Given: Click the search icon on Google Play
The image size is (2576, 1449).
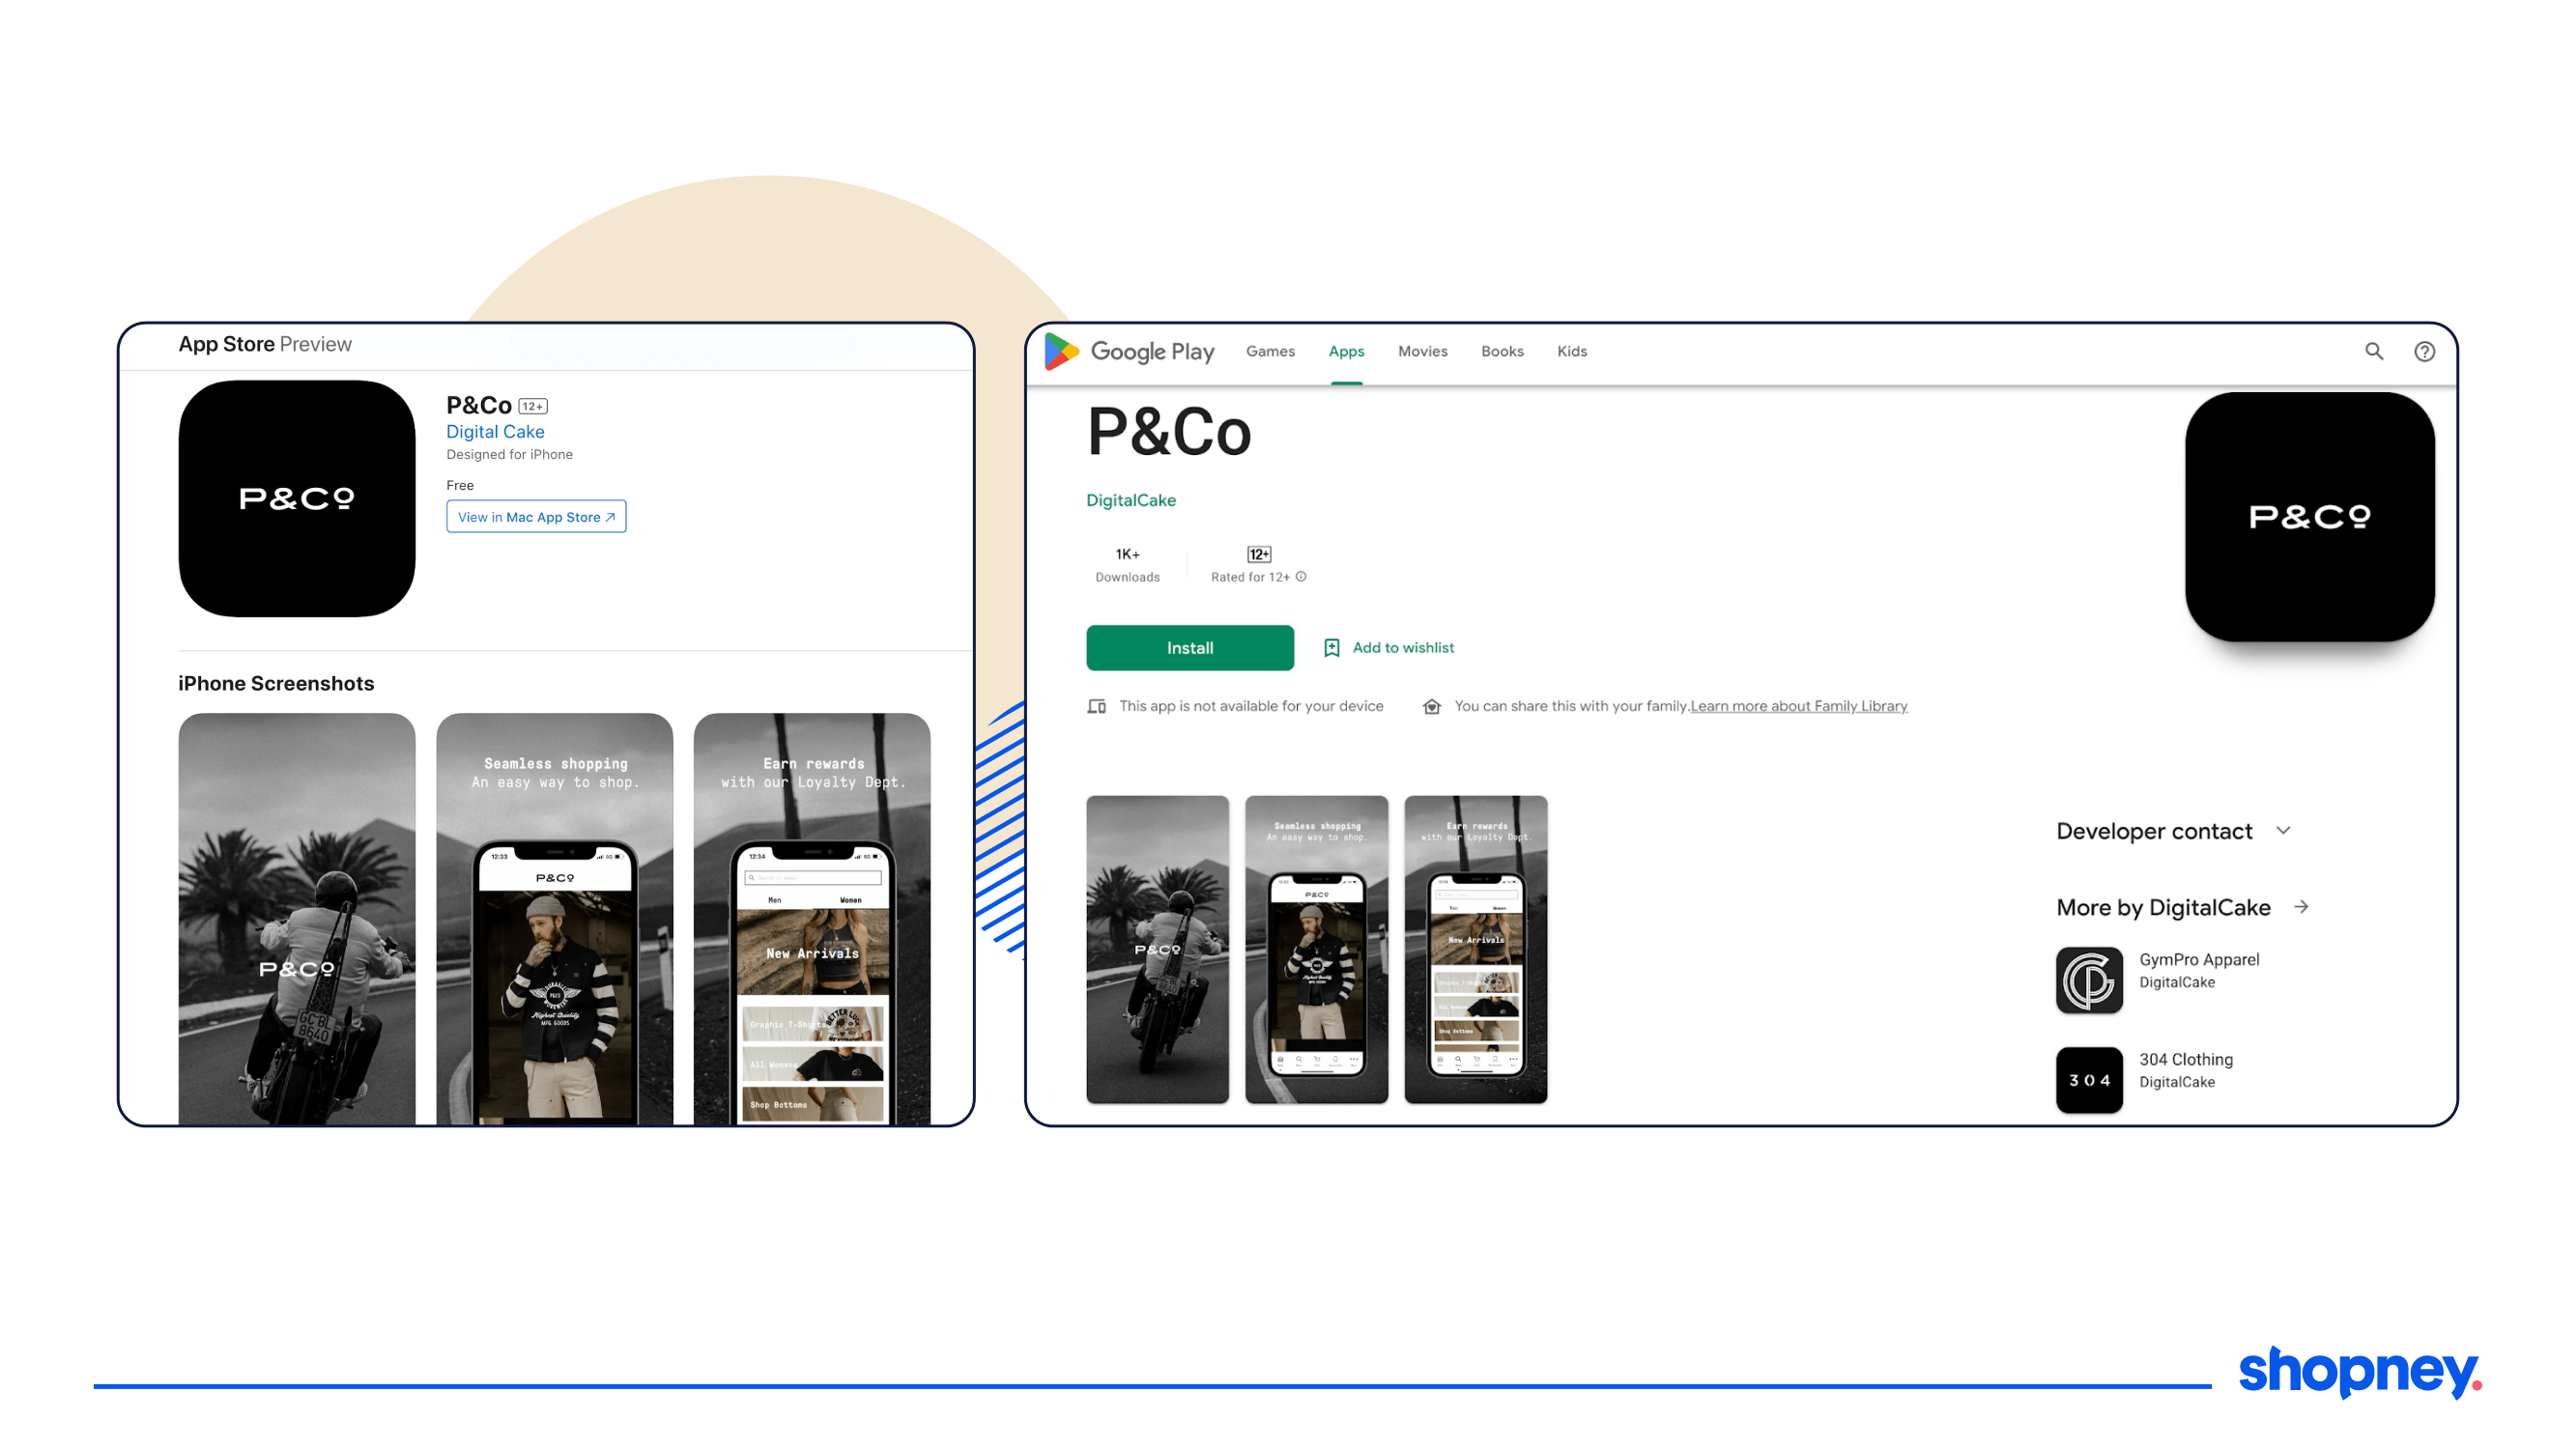Looking at the screenshot, I should [2374, 351].
